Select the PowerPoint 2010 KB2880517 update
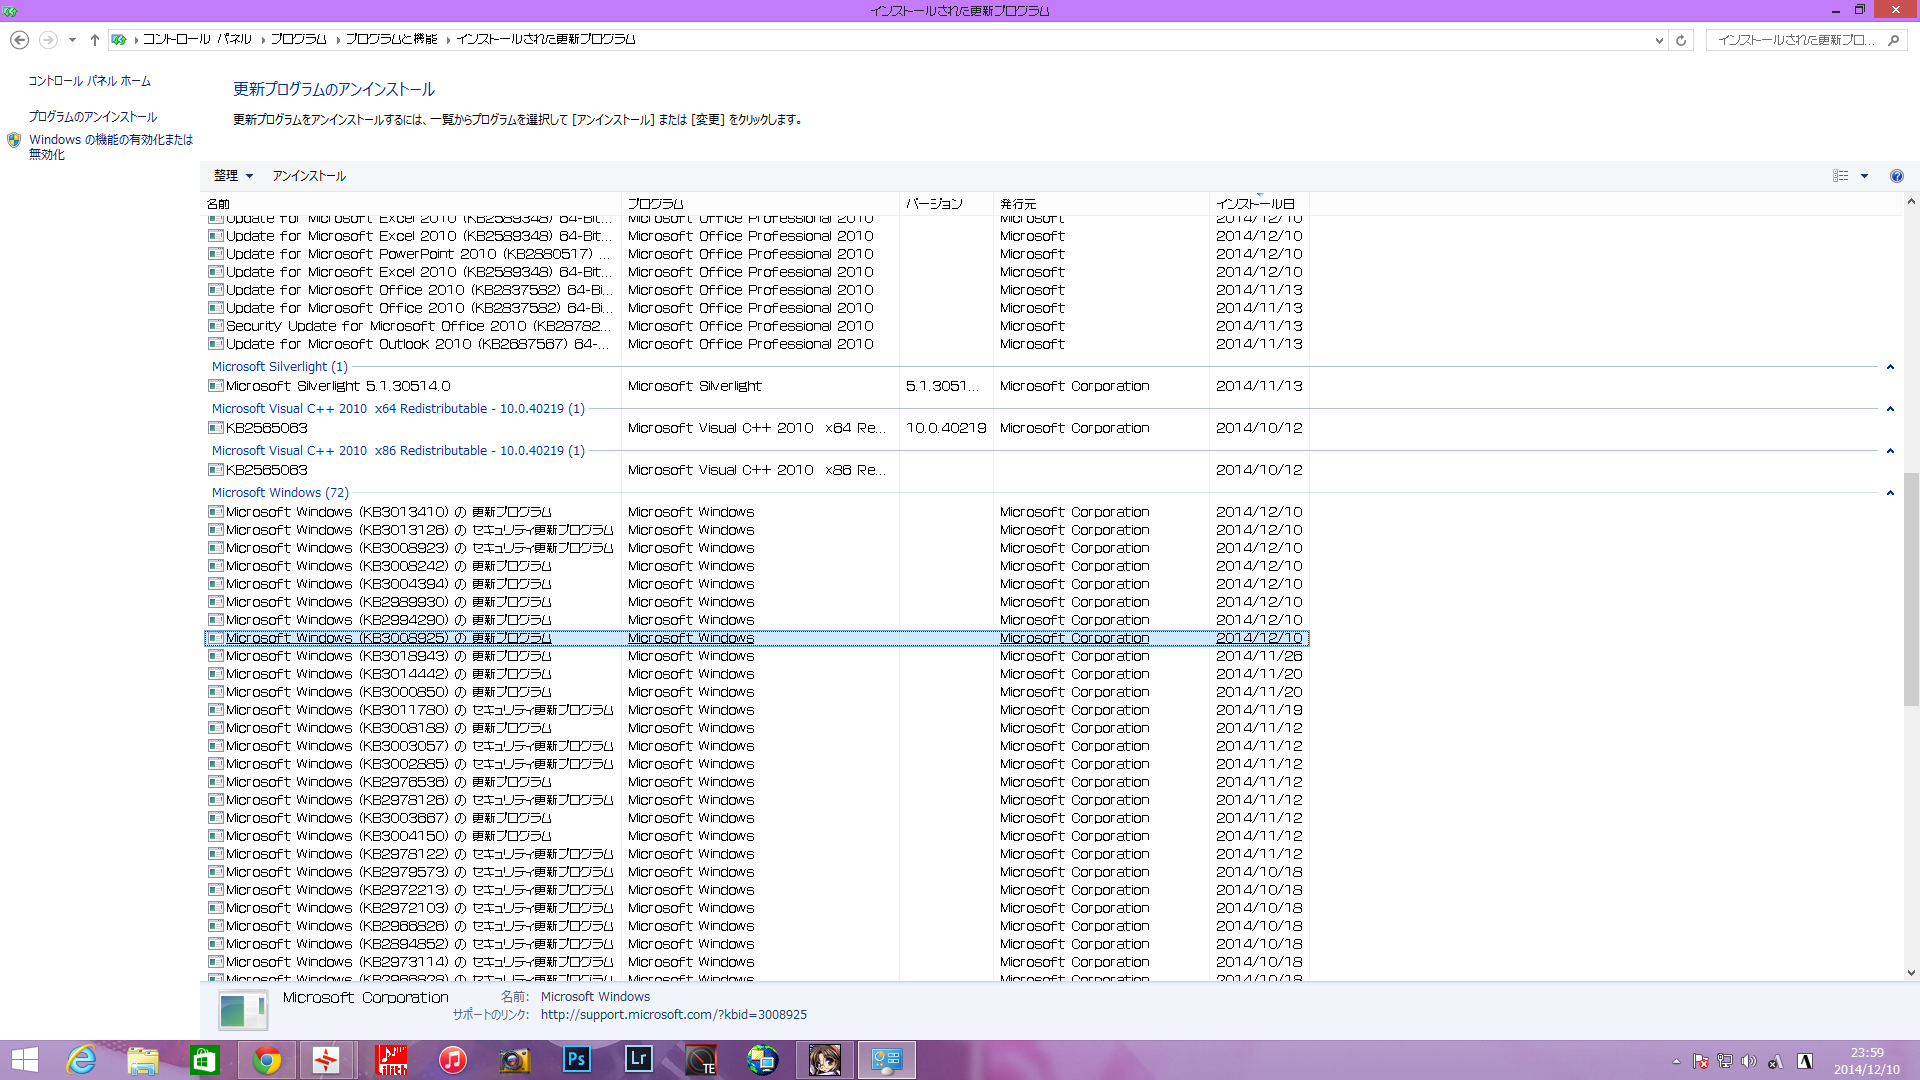 click(756, 254)
